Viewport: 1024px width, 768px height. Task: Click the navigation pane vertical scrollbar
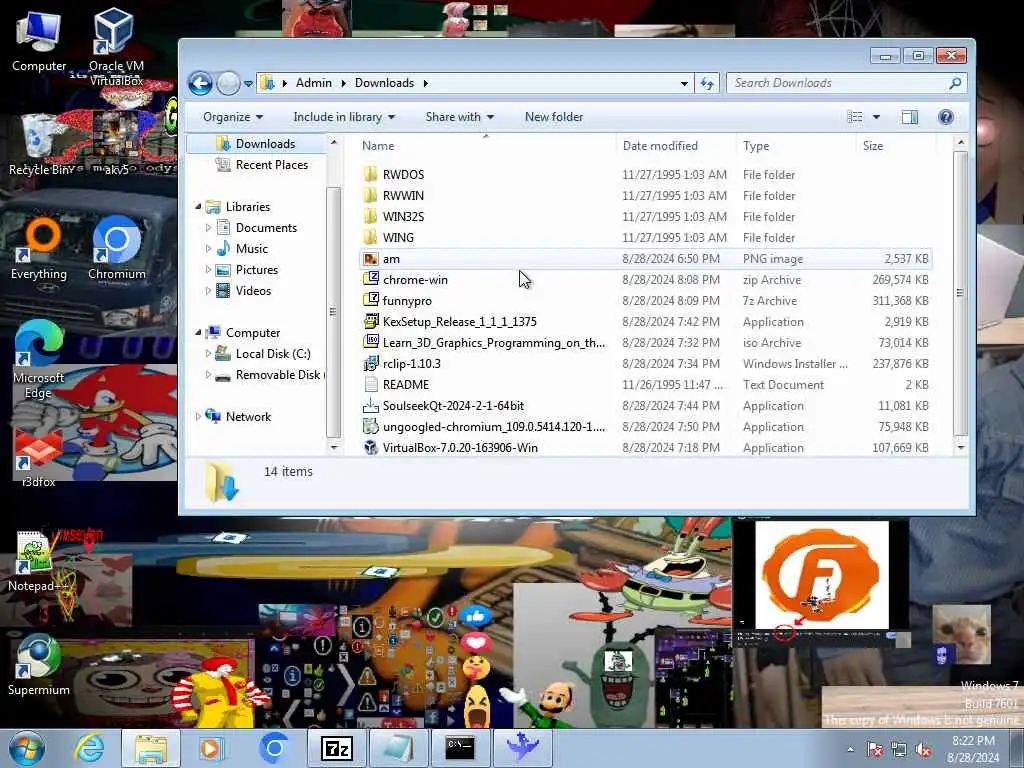click(333, 312)
